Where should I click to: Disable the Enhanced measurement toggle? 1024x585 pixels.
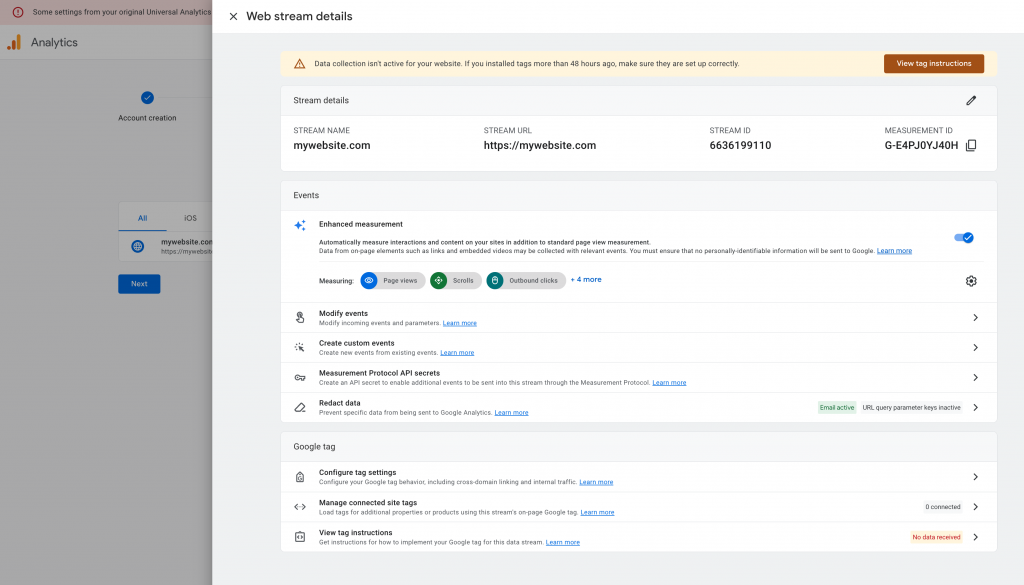[963, 237]
